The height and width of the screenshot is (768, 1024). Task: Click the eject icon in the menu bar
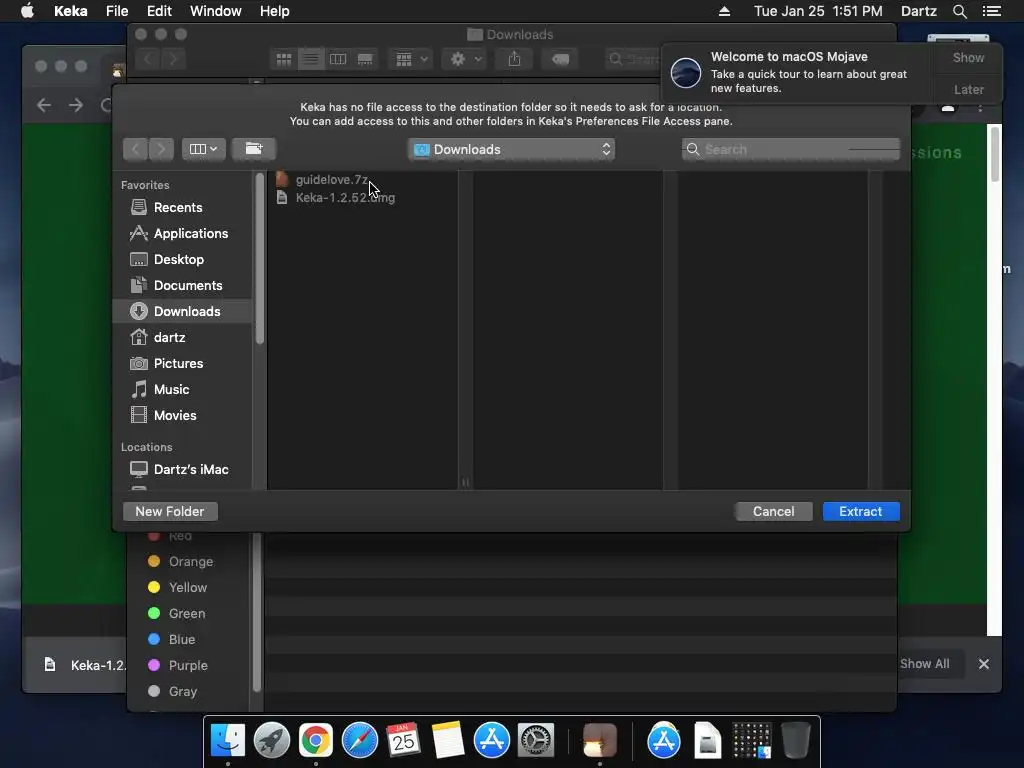[x=724, y=11]
